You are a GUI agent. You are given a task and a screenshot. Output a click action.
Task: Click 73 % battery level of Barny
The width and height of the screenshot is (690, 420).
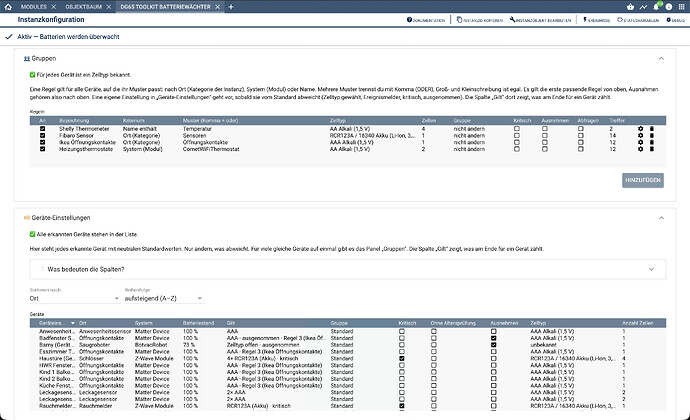click(x=189, y=345)
